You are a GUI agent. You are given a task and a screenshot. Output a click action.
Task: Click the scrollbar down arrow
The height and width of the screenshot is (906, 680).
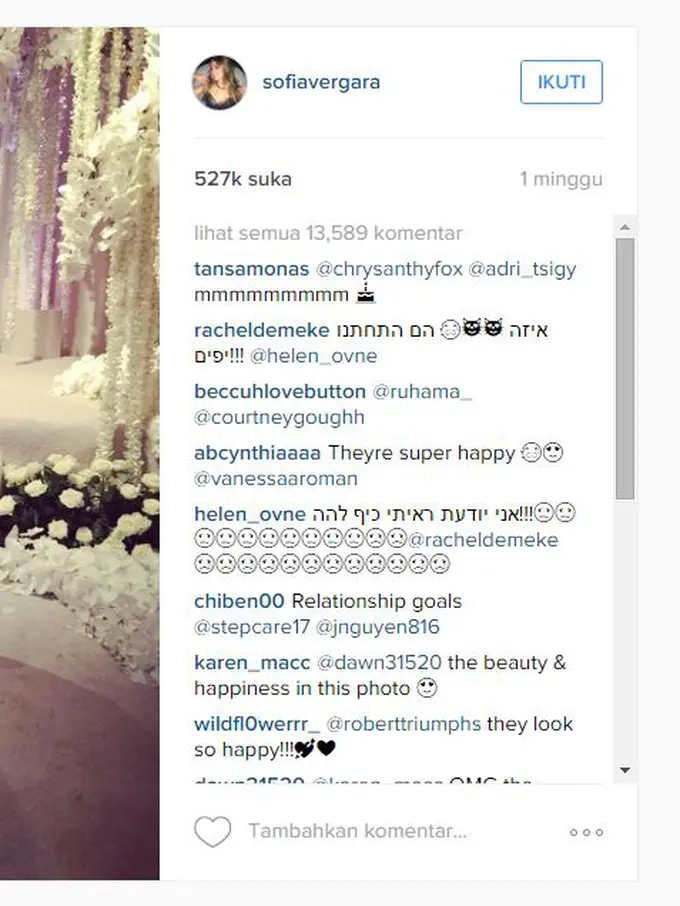tap(625, 770)
